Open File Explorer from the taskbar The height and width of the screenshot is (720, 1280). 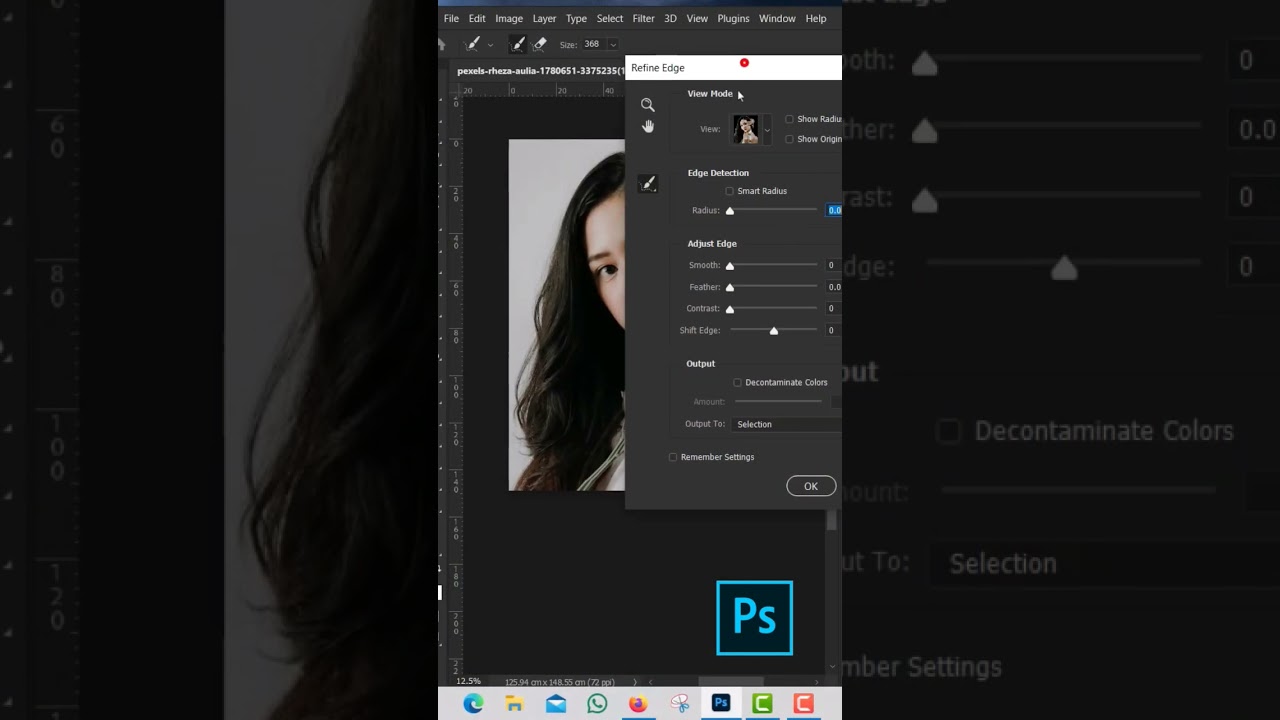tap(515, 704)
